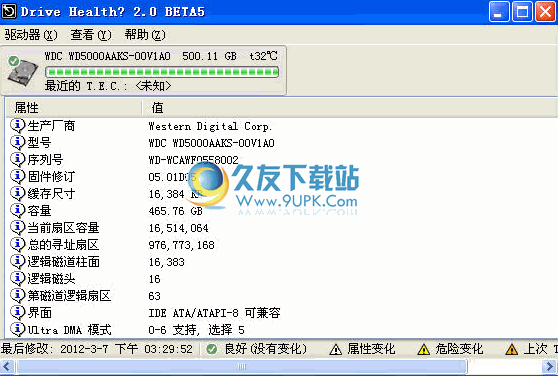Screen dimensions: 558x376
Task: Click the info icon beside 总的寻址扇区
Action: (x=17, y=245)
